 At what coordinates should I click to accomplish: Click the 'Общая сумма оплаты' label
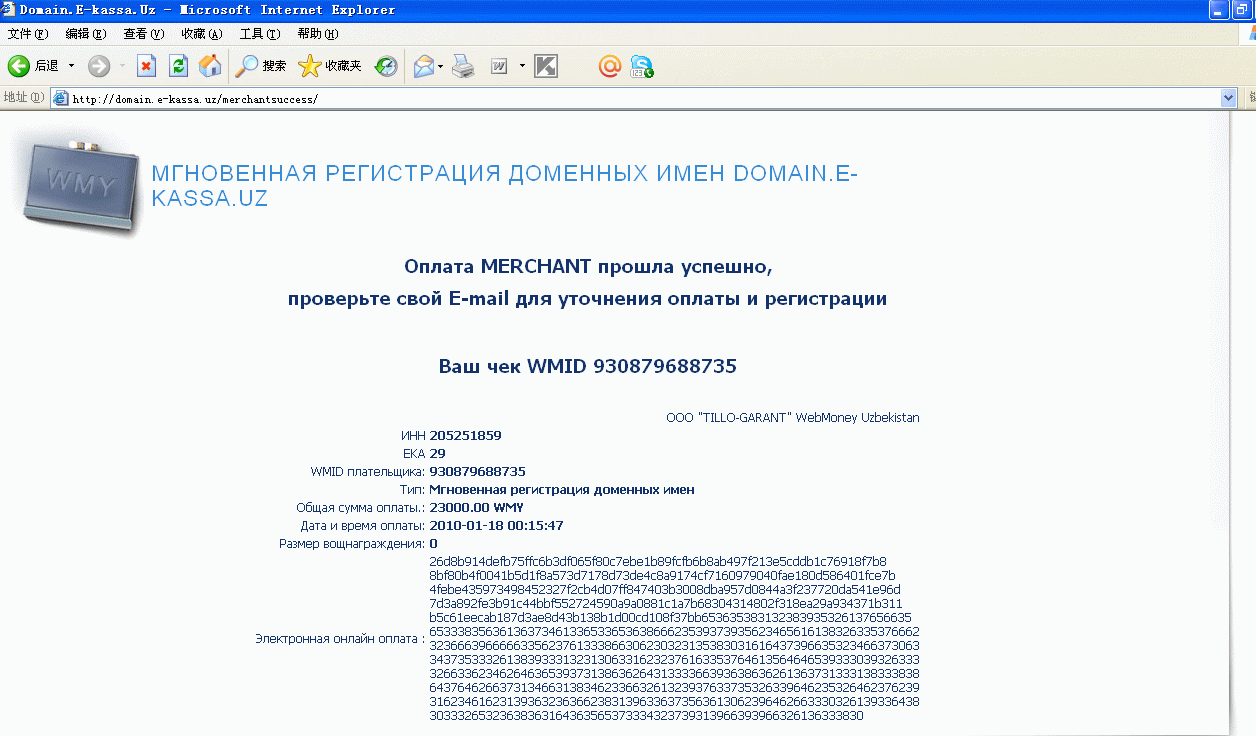pos(361,508)
